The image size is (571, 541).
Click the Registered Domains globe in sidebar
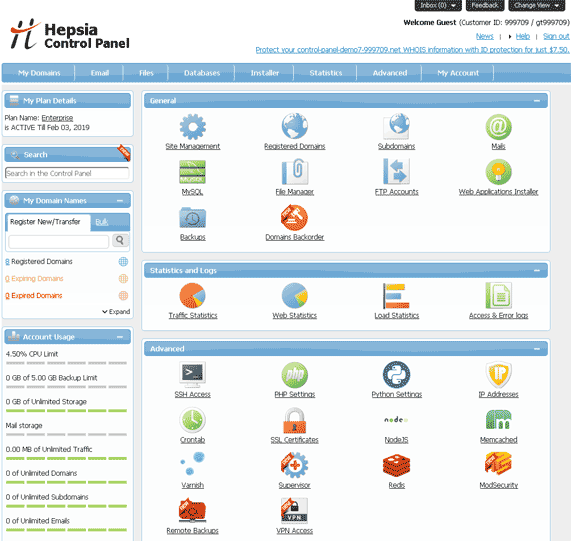click(123, 261)
